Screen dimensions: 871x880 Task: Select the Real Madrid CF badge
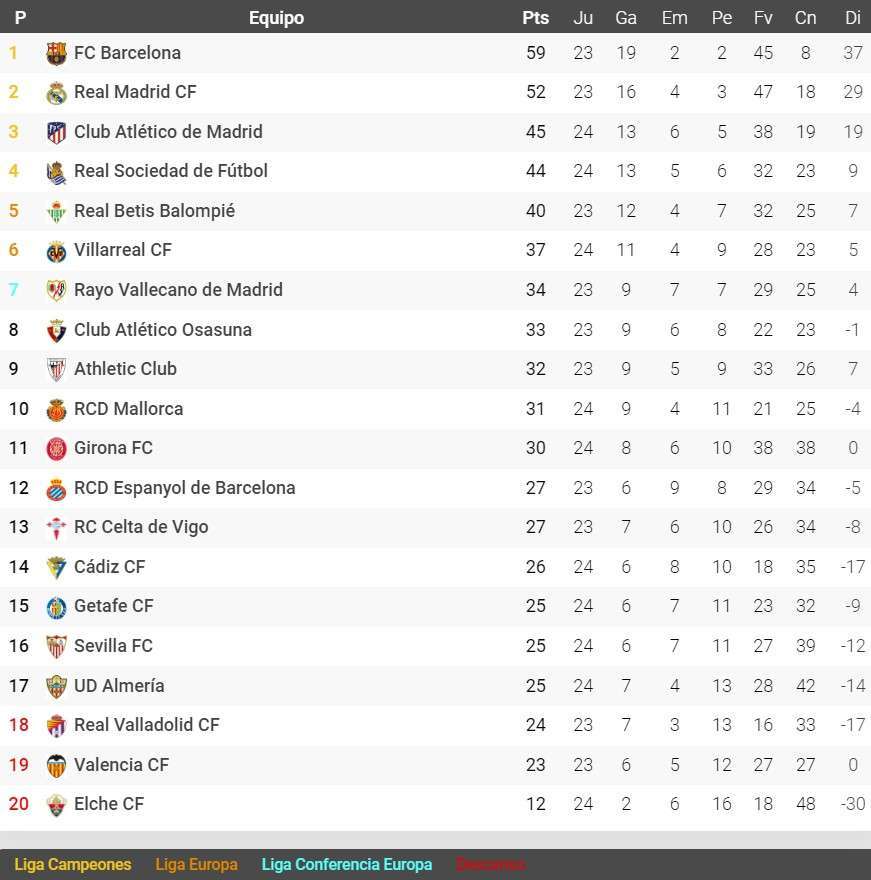coord(58,92)
